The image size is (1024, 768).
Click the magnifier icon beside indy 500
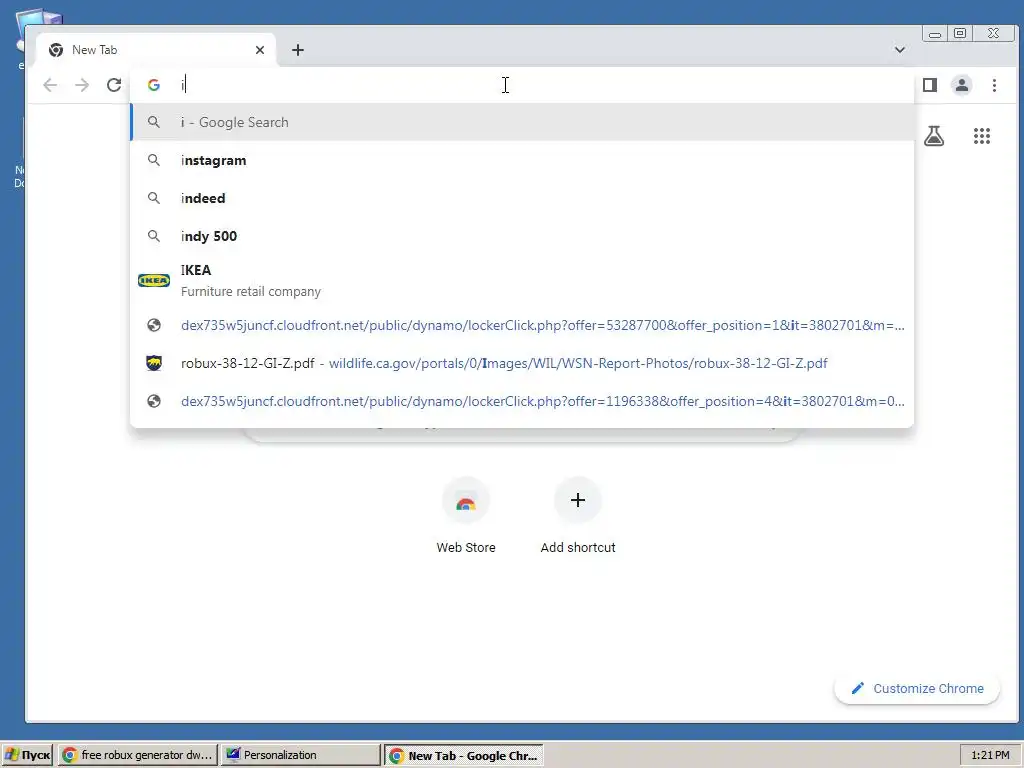coord(154,236)
